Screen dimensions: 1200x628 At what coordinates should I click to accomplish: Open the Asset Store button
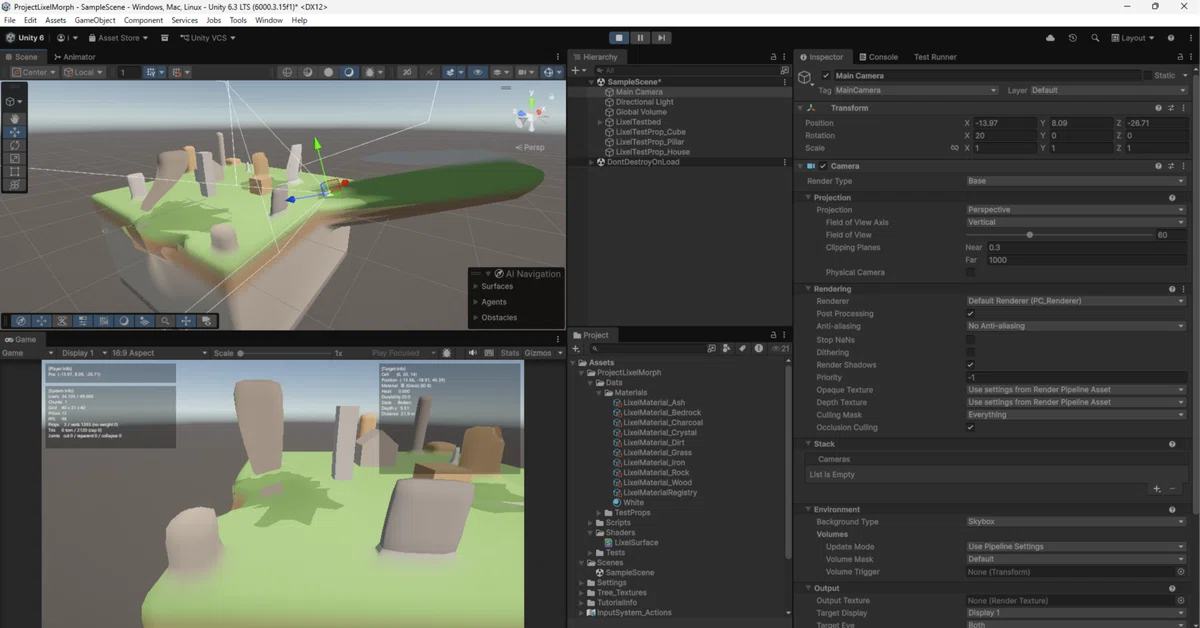click(x=117, y=38)
